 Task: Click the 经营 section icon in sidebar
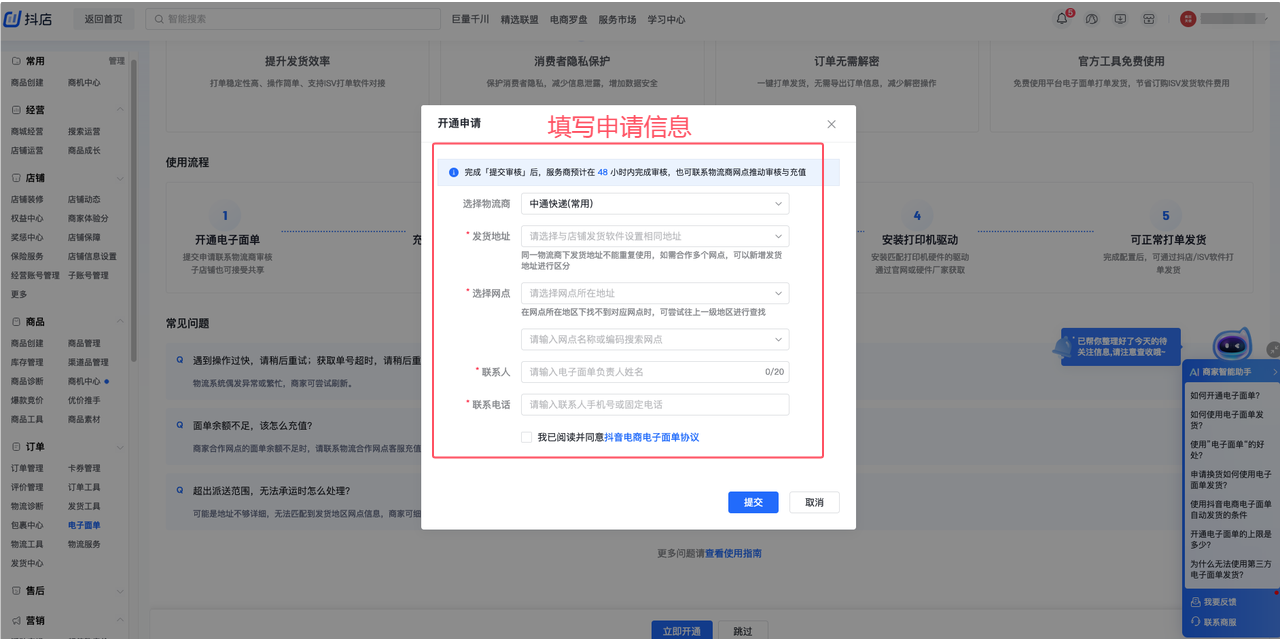(x=16, y=110)
